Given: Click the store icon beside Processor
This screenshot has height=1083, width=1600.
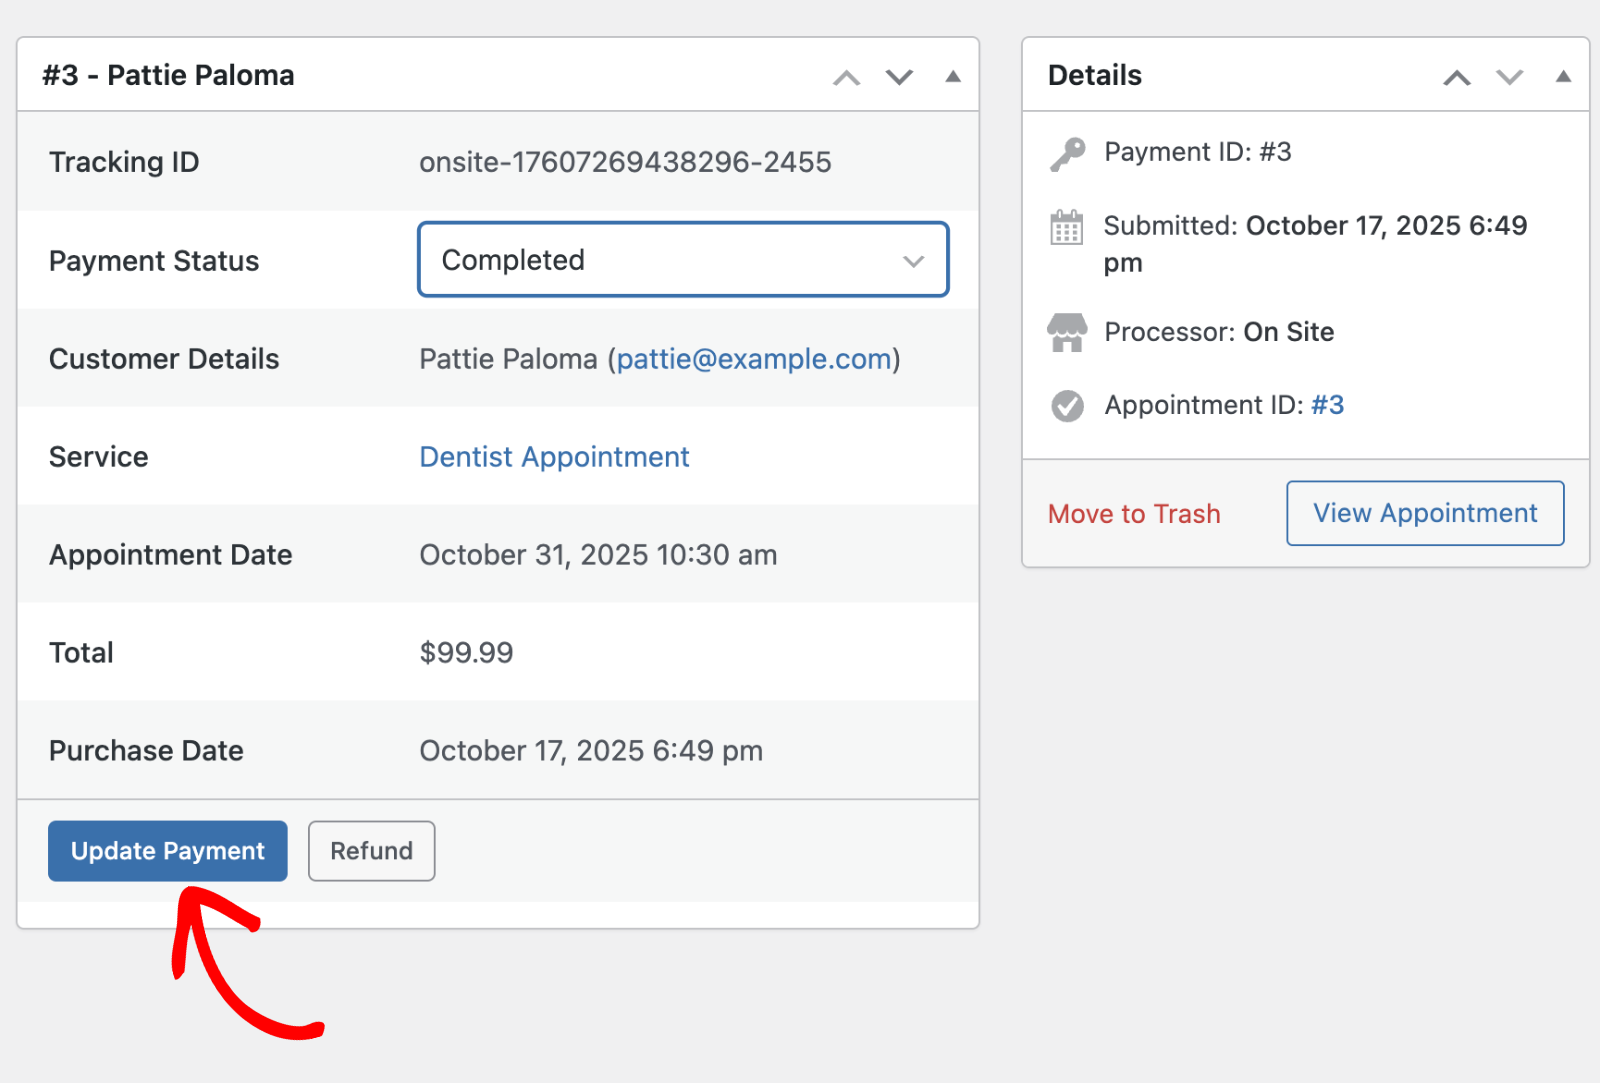Looking at the screenshot, I should pos(1067,332).
